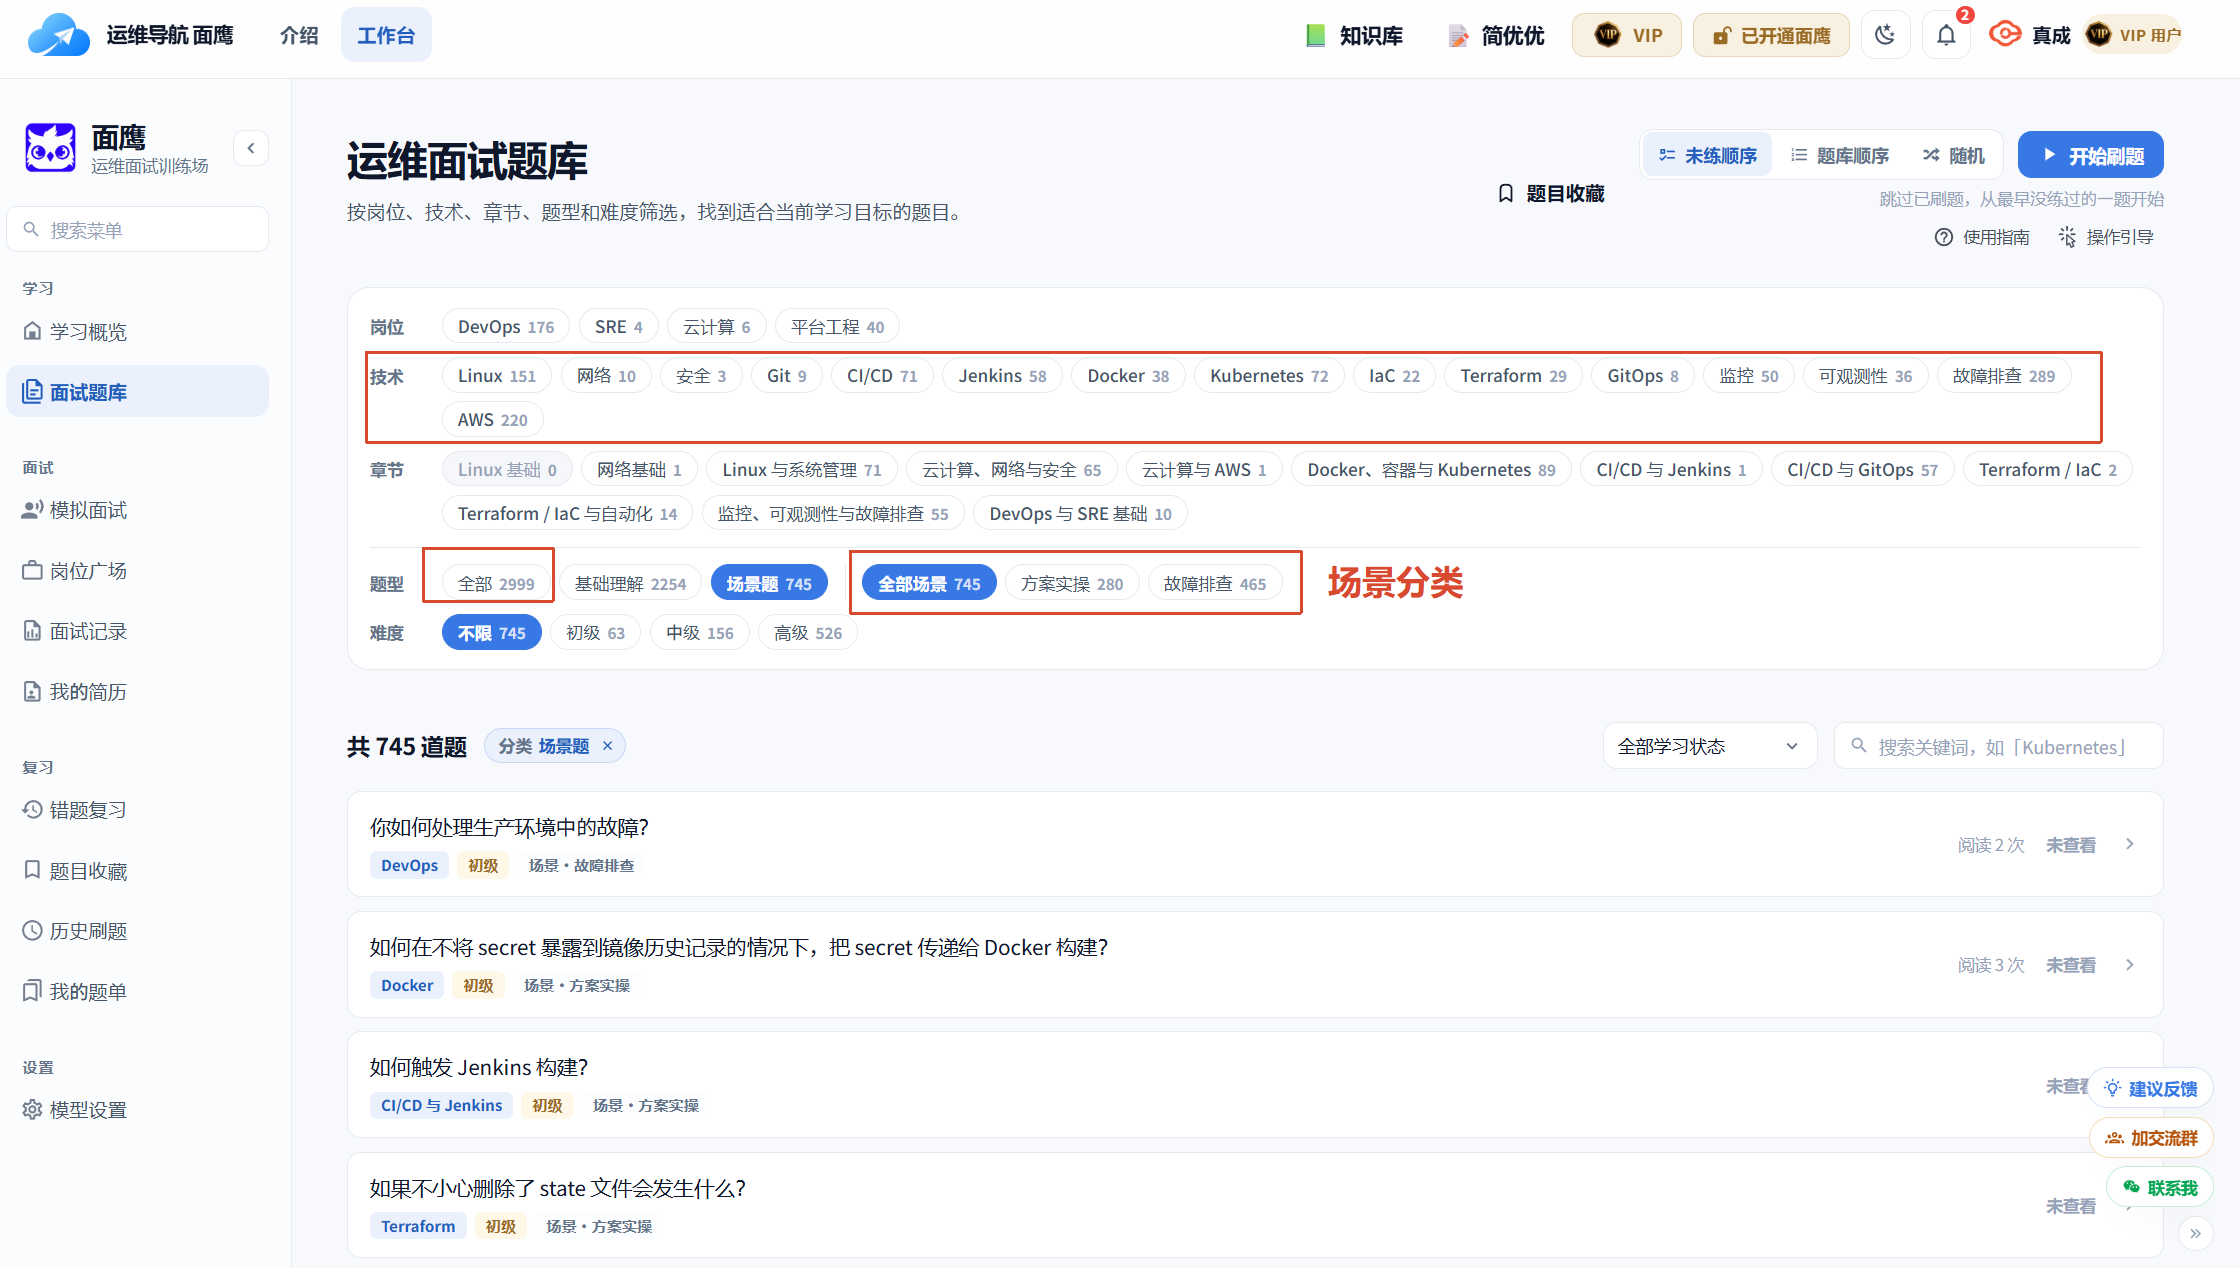Open the 题目收藏 bookmark at the top
This screenshot has width=2240, height=1268.
point(1551,193)
